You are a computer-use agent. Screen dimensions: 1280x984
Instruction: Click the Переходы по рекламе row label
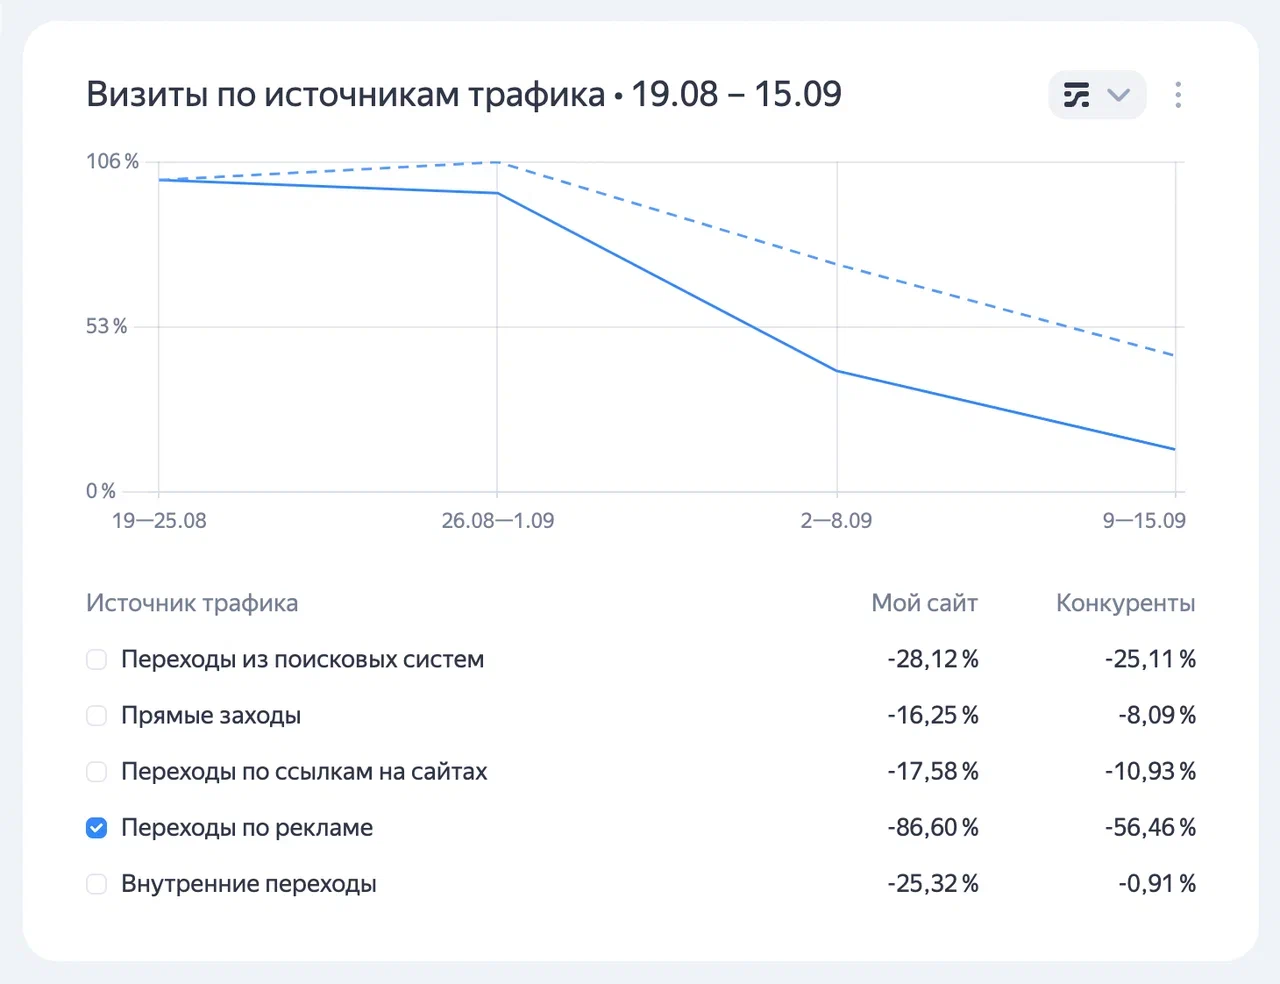click(246, 828)
